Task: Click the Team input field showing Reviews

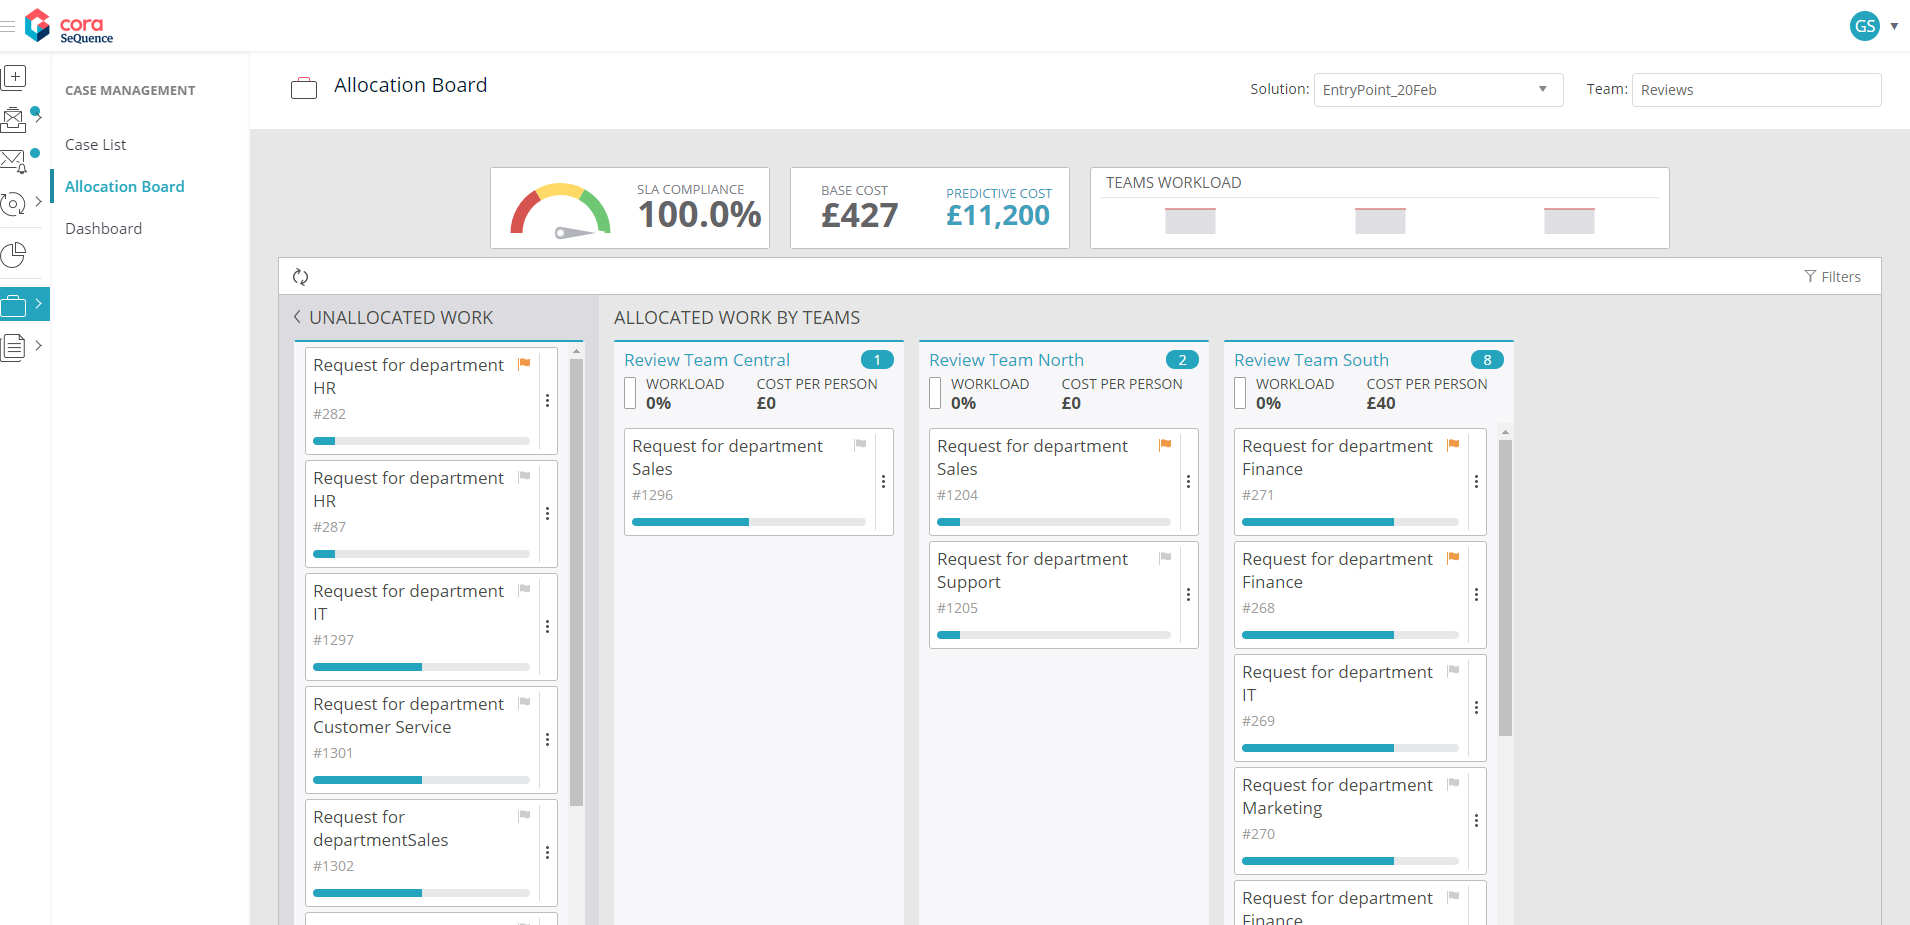Action: 1756,90
